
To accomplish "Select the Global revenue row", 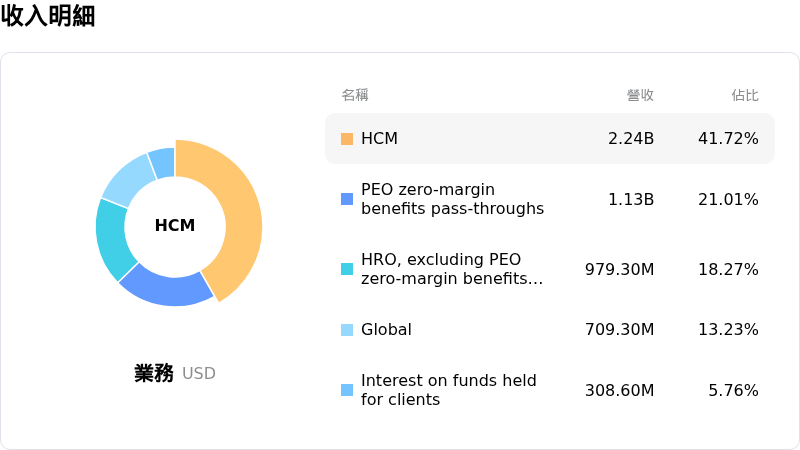I will click(386, 330).
